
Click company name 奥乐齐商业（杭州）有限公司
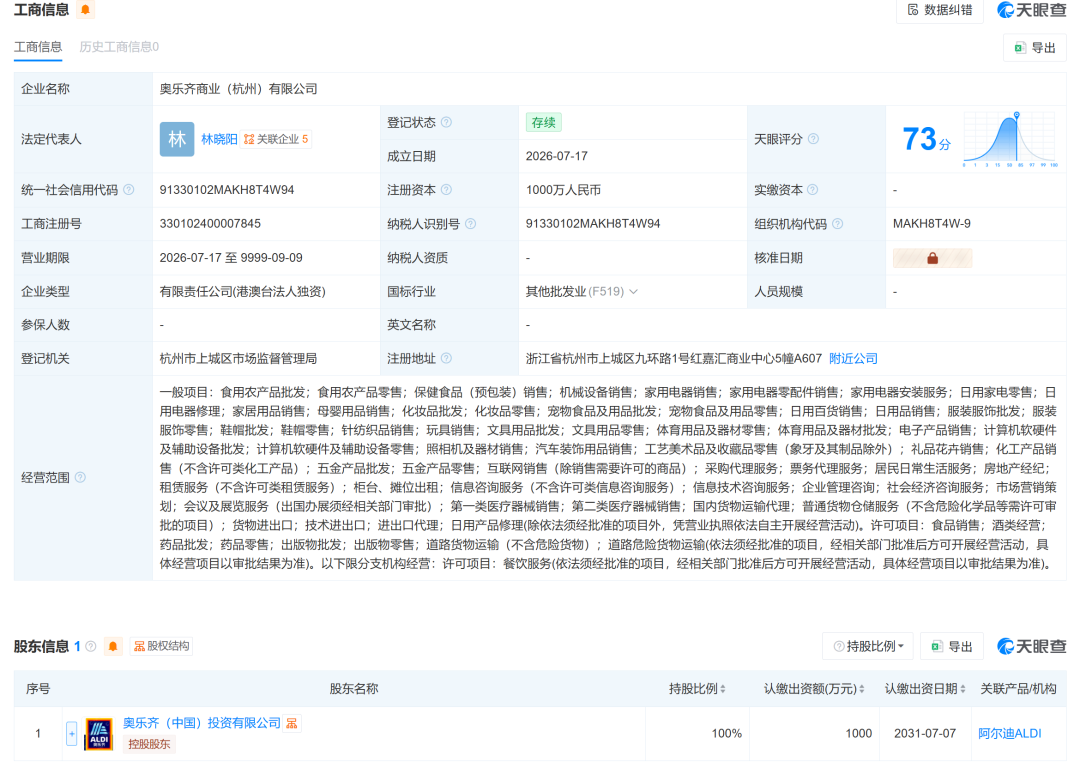(x=238, y=89)
